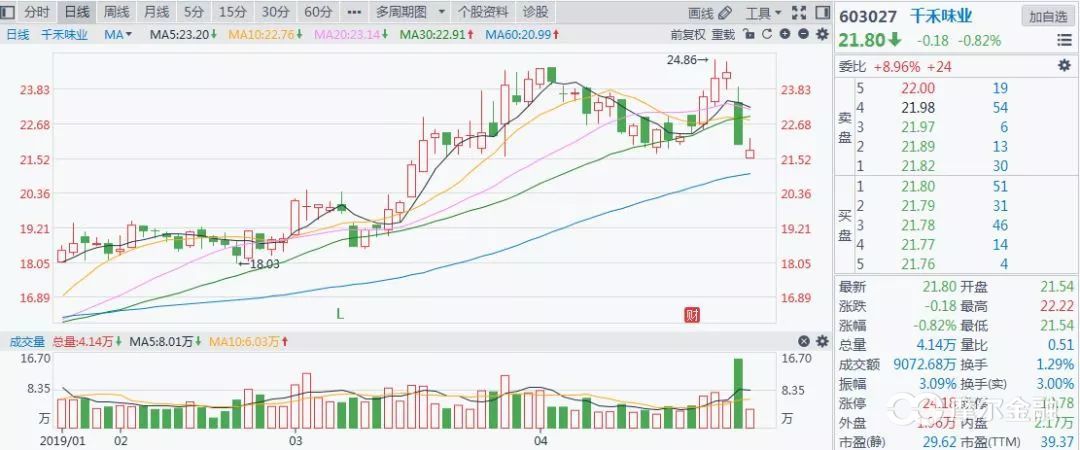Image resolution: width=1080 pixels, height=450 pixels.
Task: Switch to the 分时 tab
Action: pyautogui.click(x=37, y=12)
